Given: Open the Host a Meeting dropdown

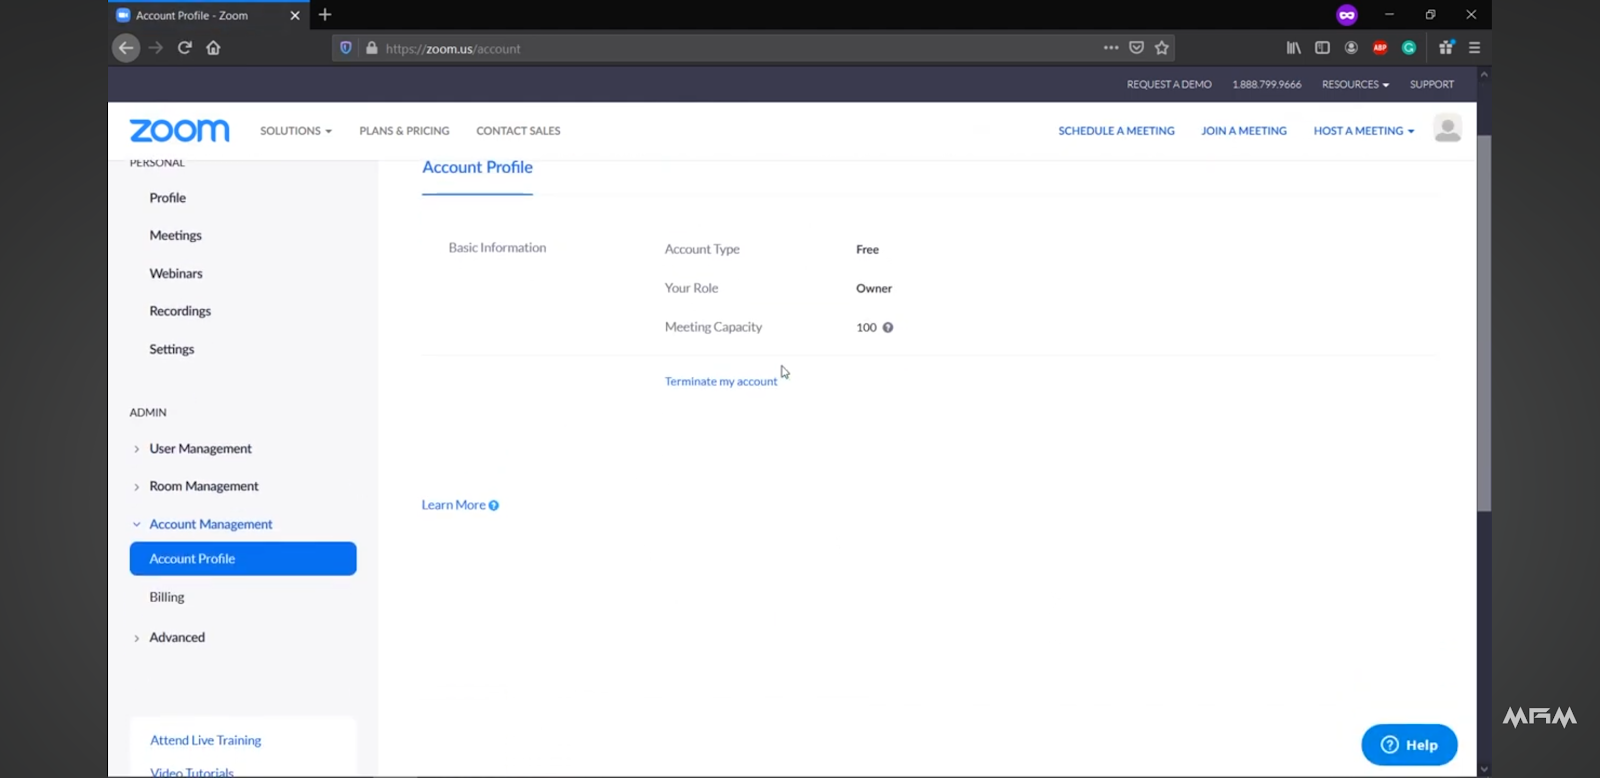Looking at the screenshot, I should point(1364,131).
